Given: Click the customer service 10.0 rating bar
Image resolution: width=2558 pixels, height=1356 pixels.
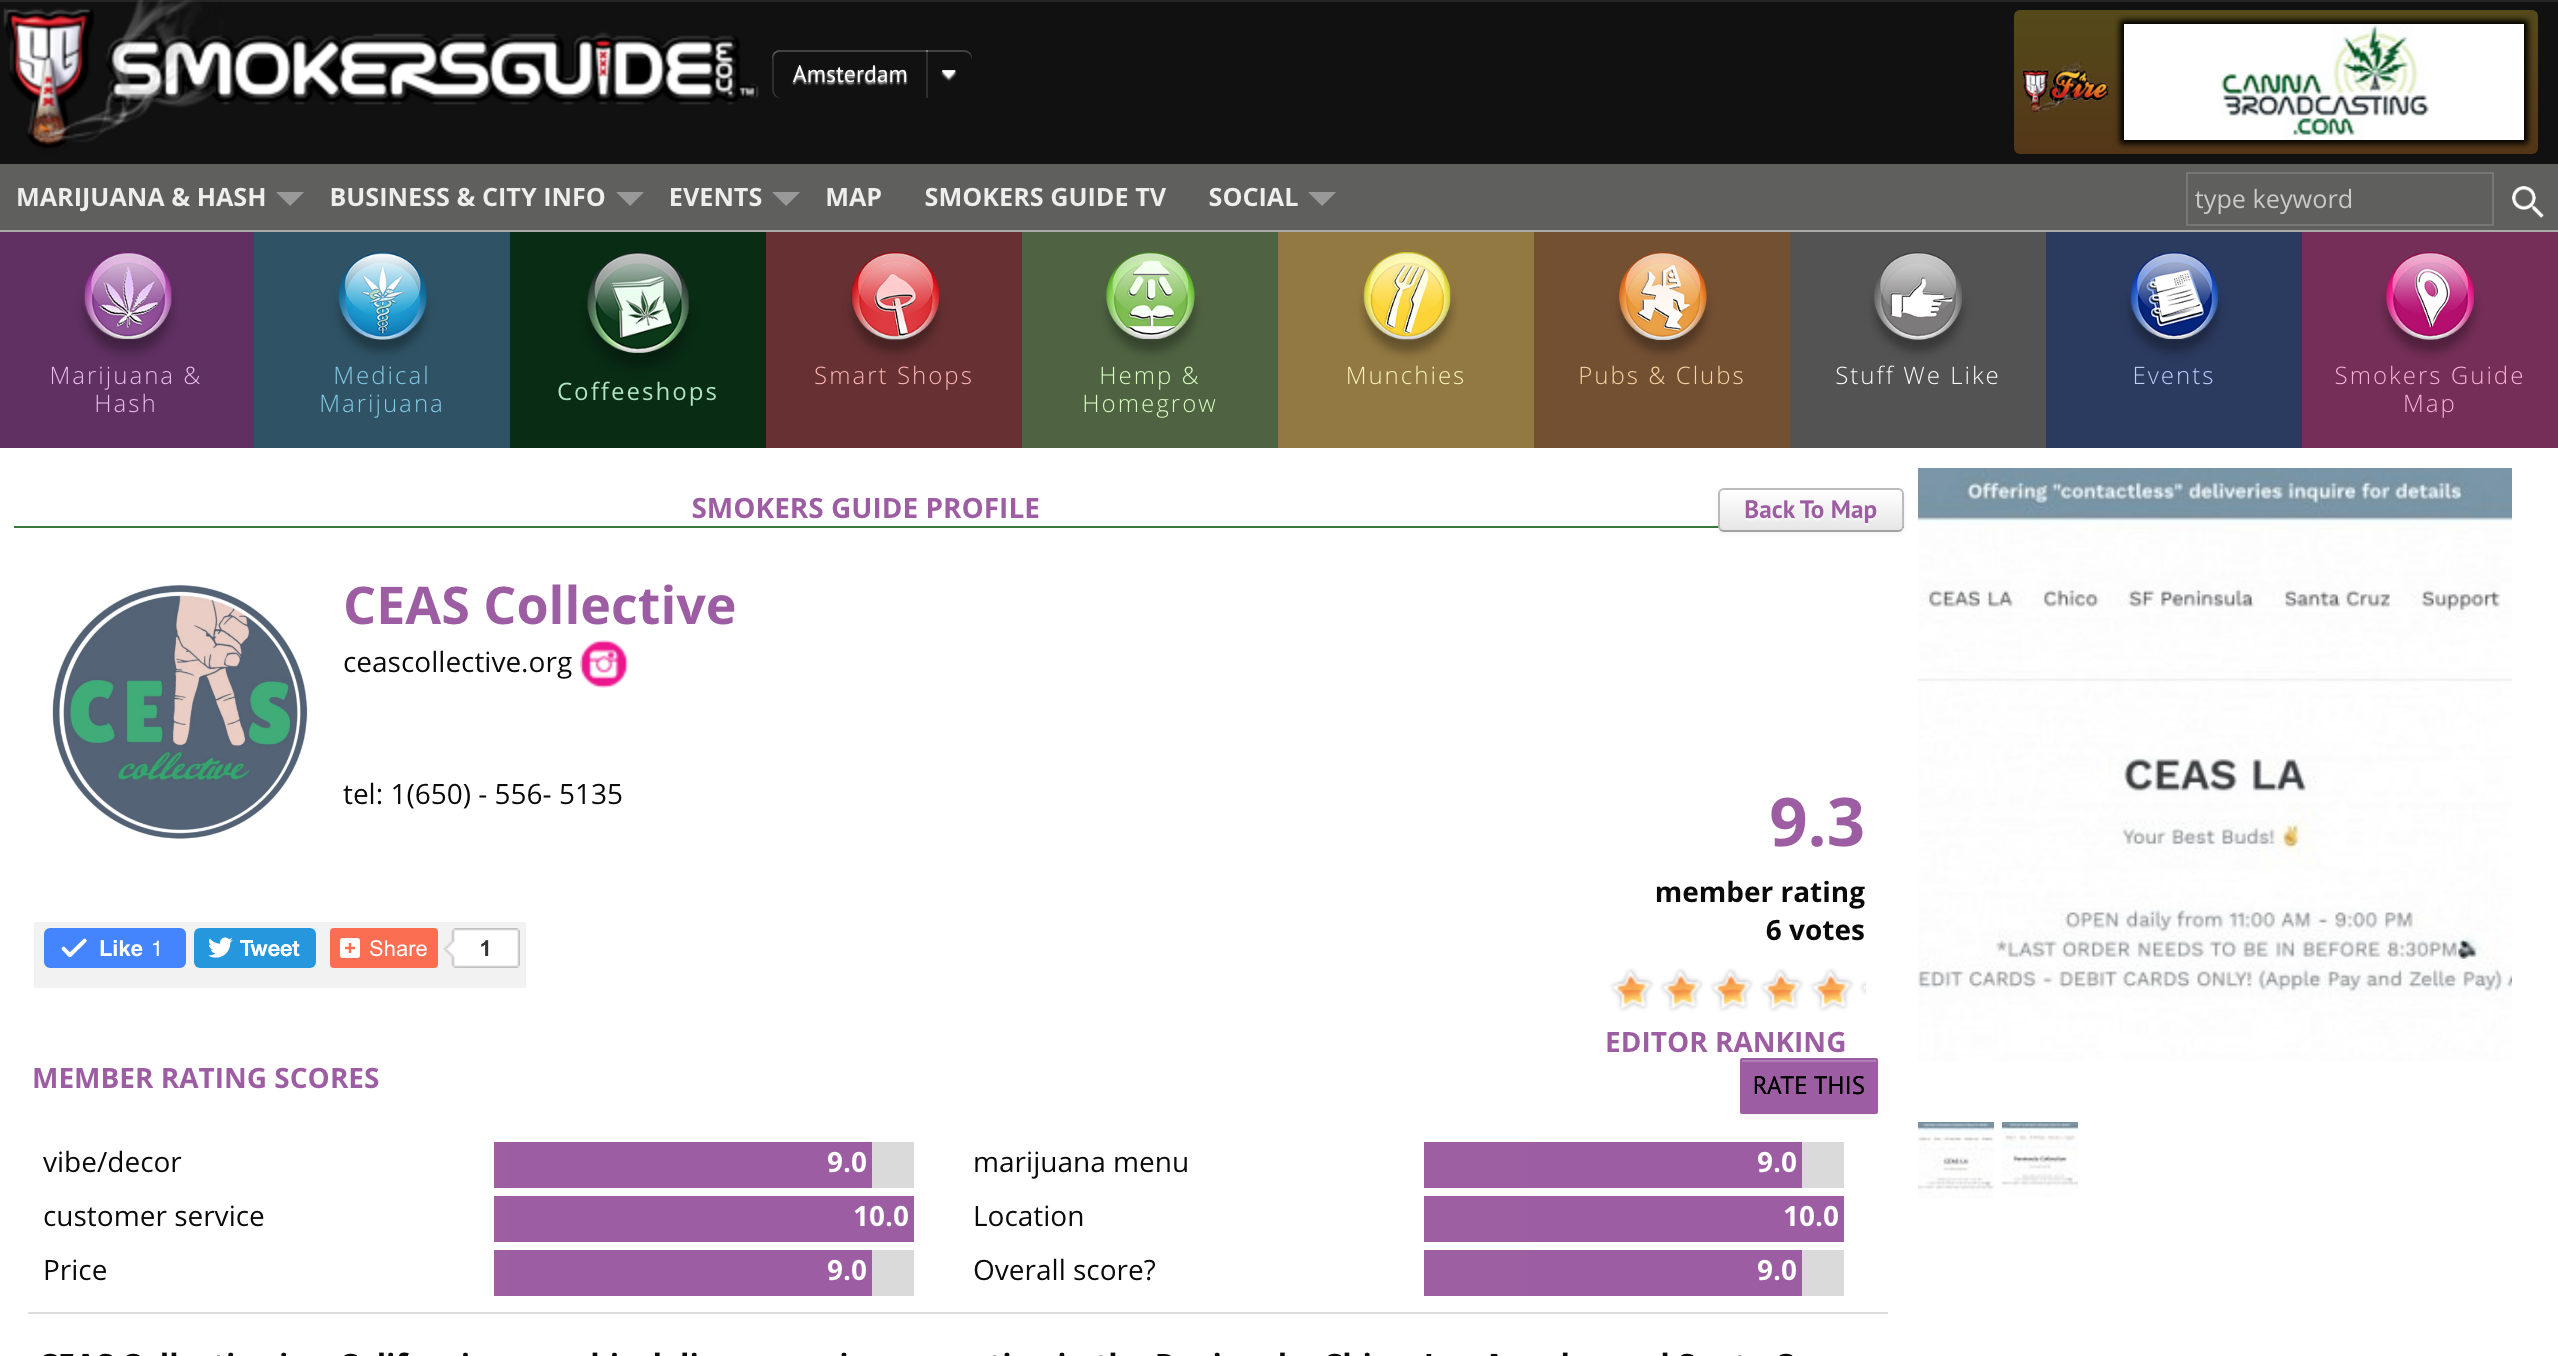Looking at the screenshot, I should pyautogui.click(x=703, y=1218).
